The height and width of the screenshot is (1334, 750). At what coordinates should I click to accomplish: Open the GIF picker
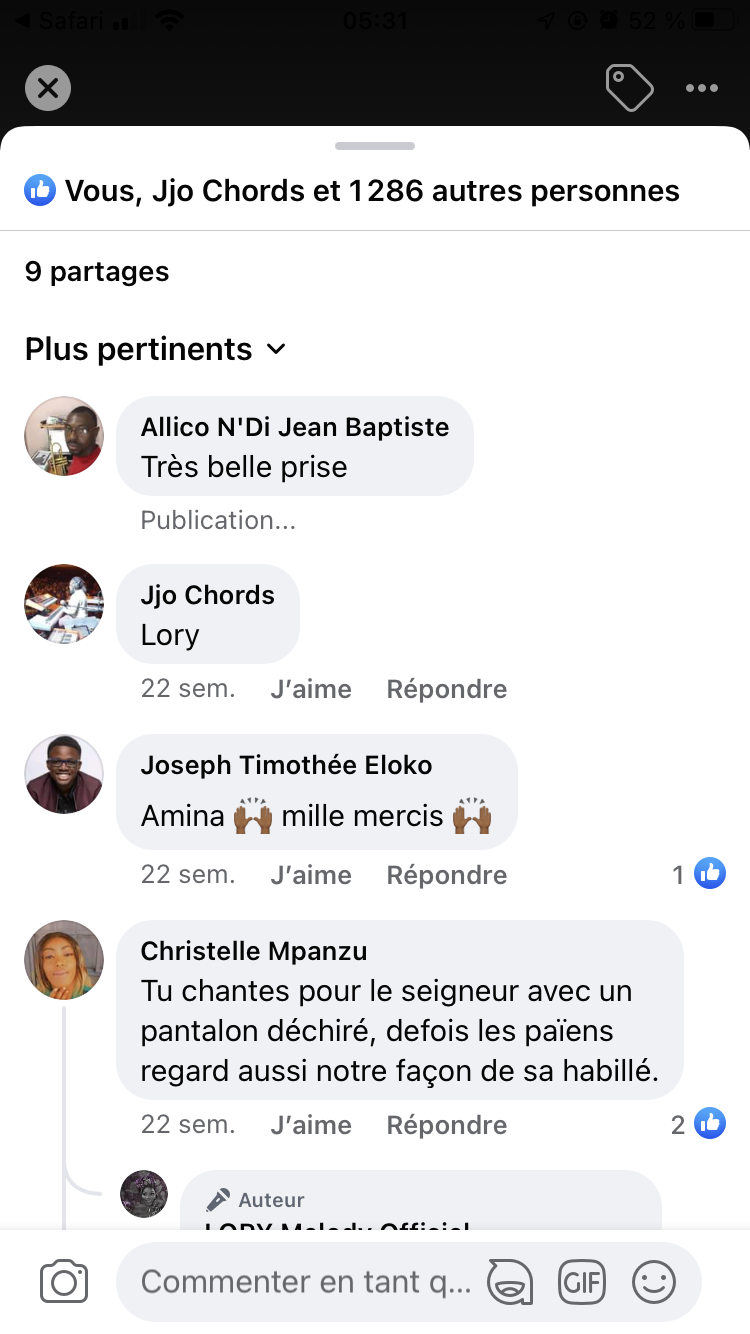coord(582,1282)
